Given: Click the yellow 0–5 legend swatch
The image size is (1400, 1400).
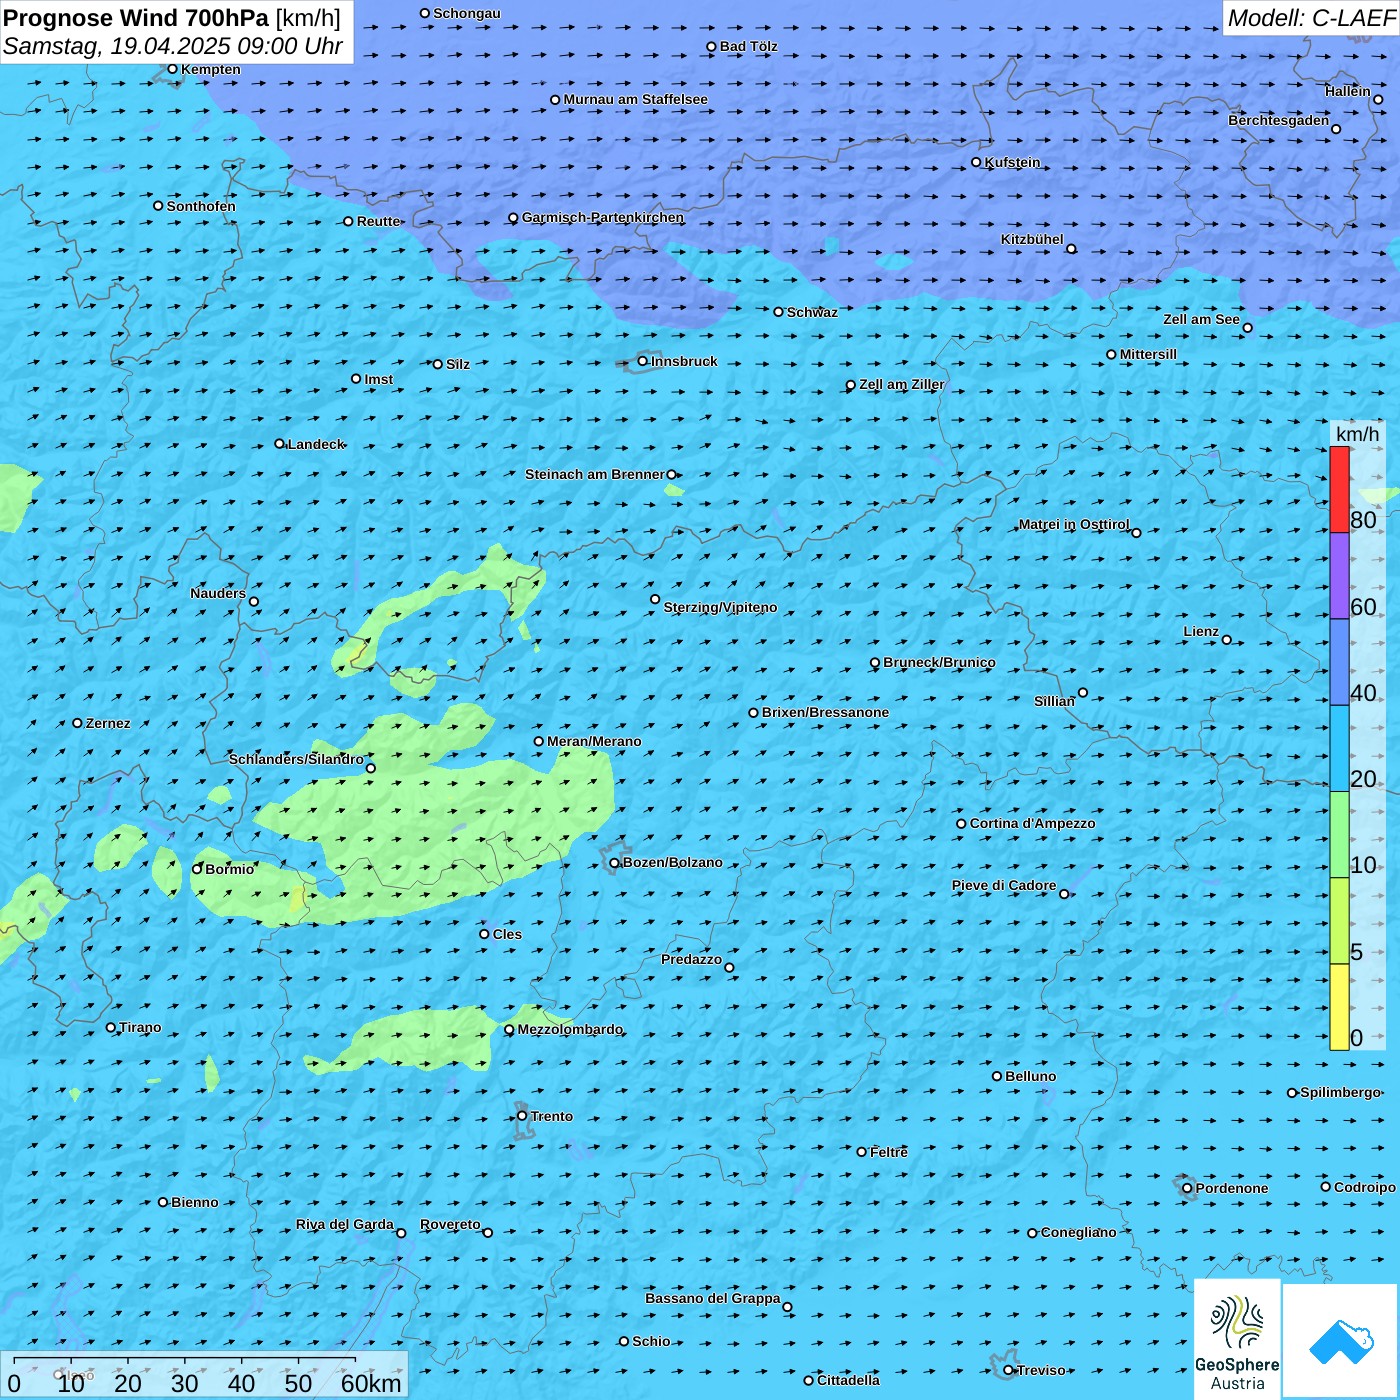Looking at the screenshot, I should click(1339, 1006).
